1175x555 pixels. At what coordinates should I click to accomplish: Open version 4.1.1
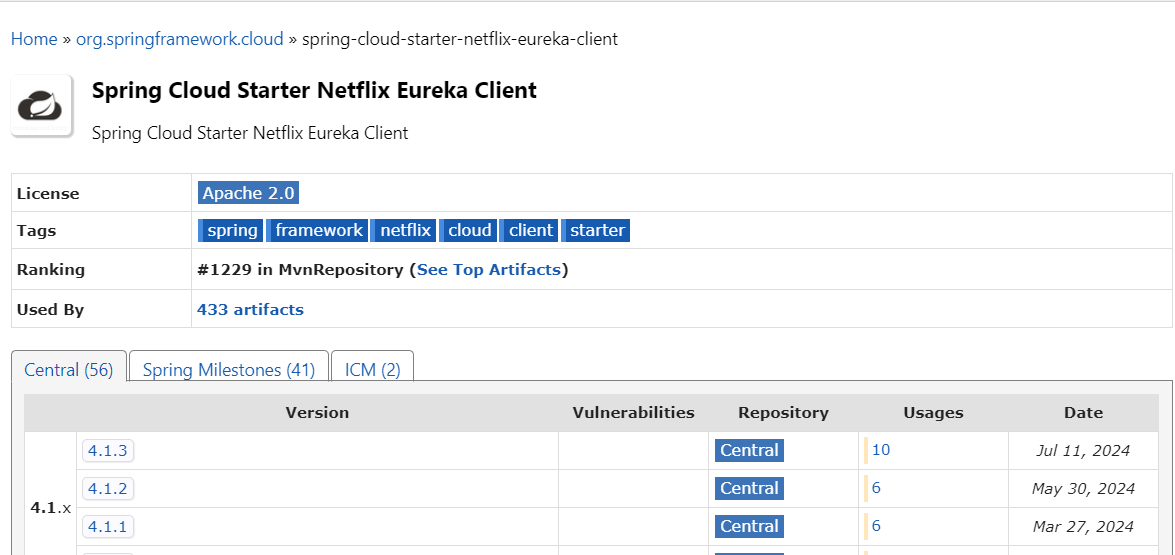tap(107, 527)
